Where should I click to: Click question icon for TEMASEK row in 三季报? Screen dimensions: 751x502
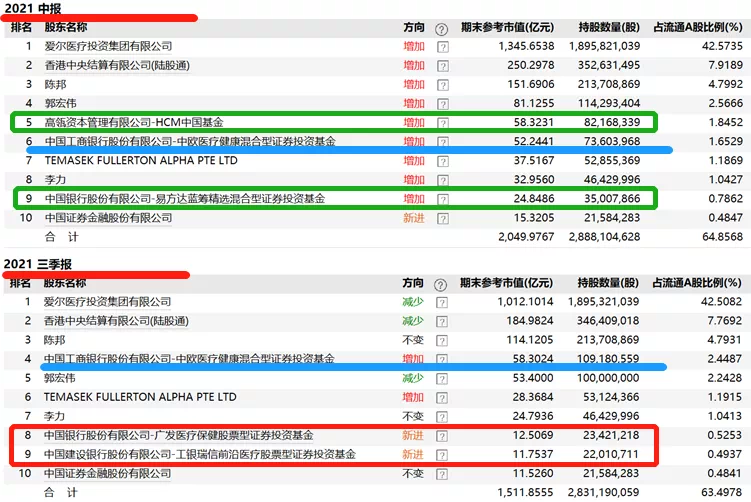tap(442, 398)
